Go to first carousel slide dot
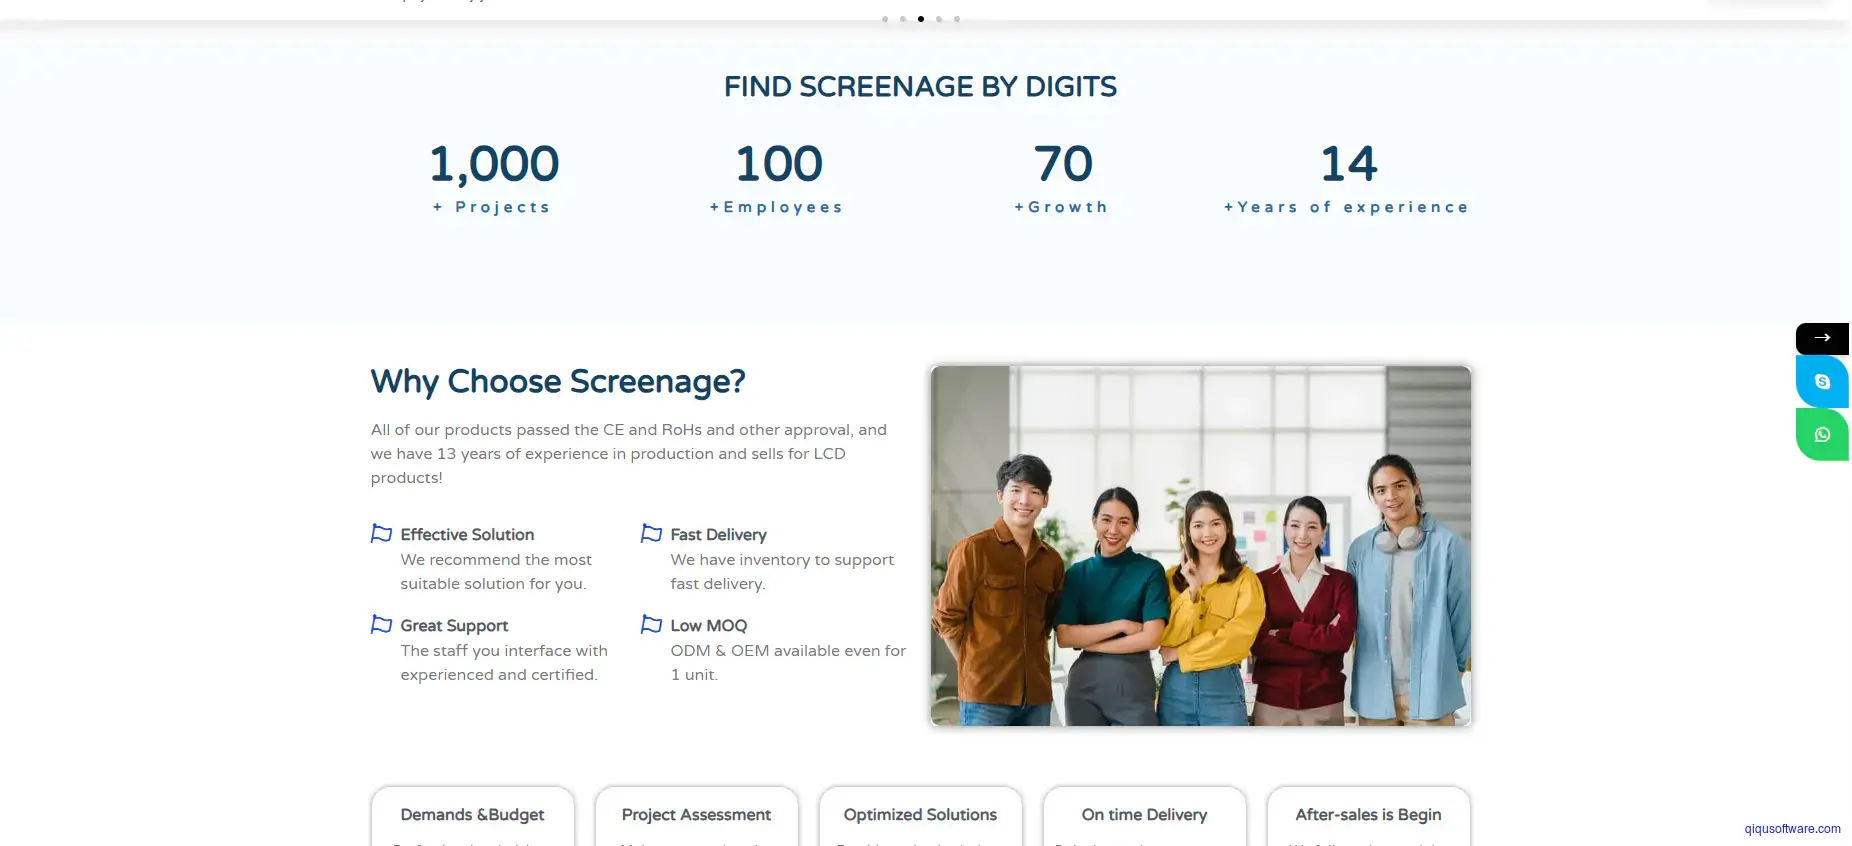 click(x=885, y=19)
